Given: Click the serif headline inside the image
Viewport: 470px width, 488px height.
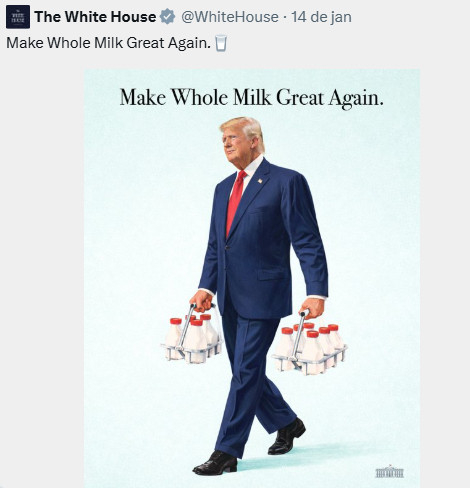Looking at the screenshot, I should 252,98.
